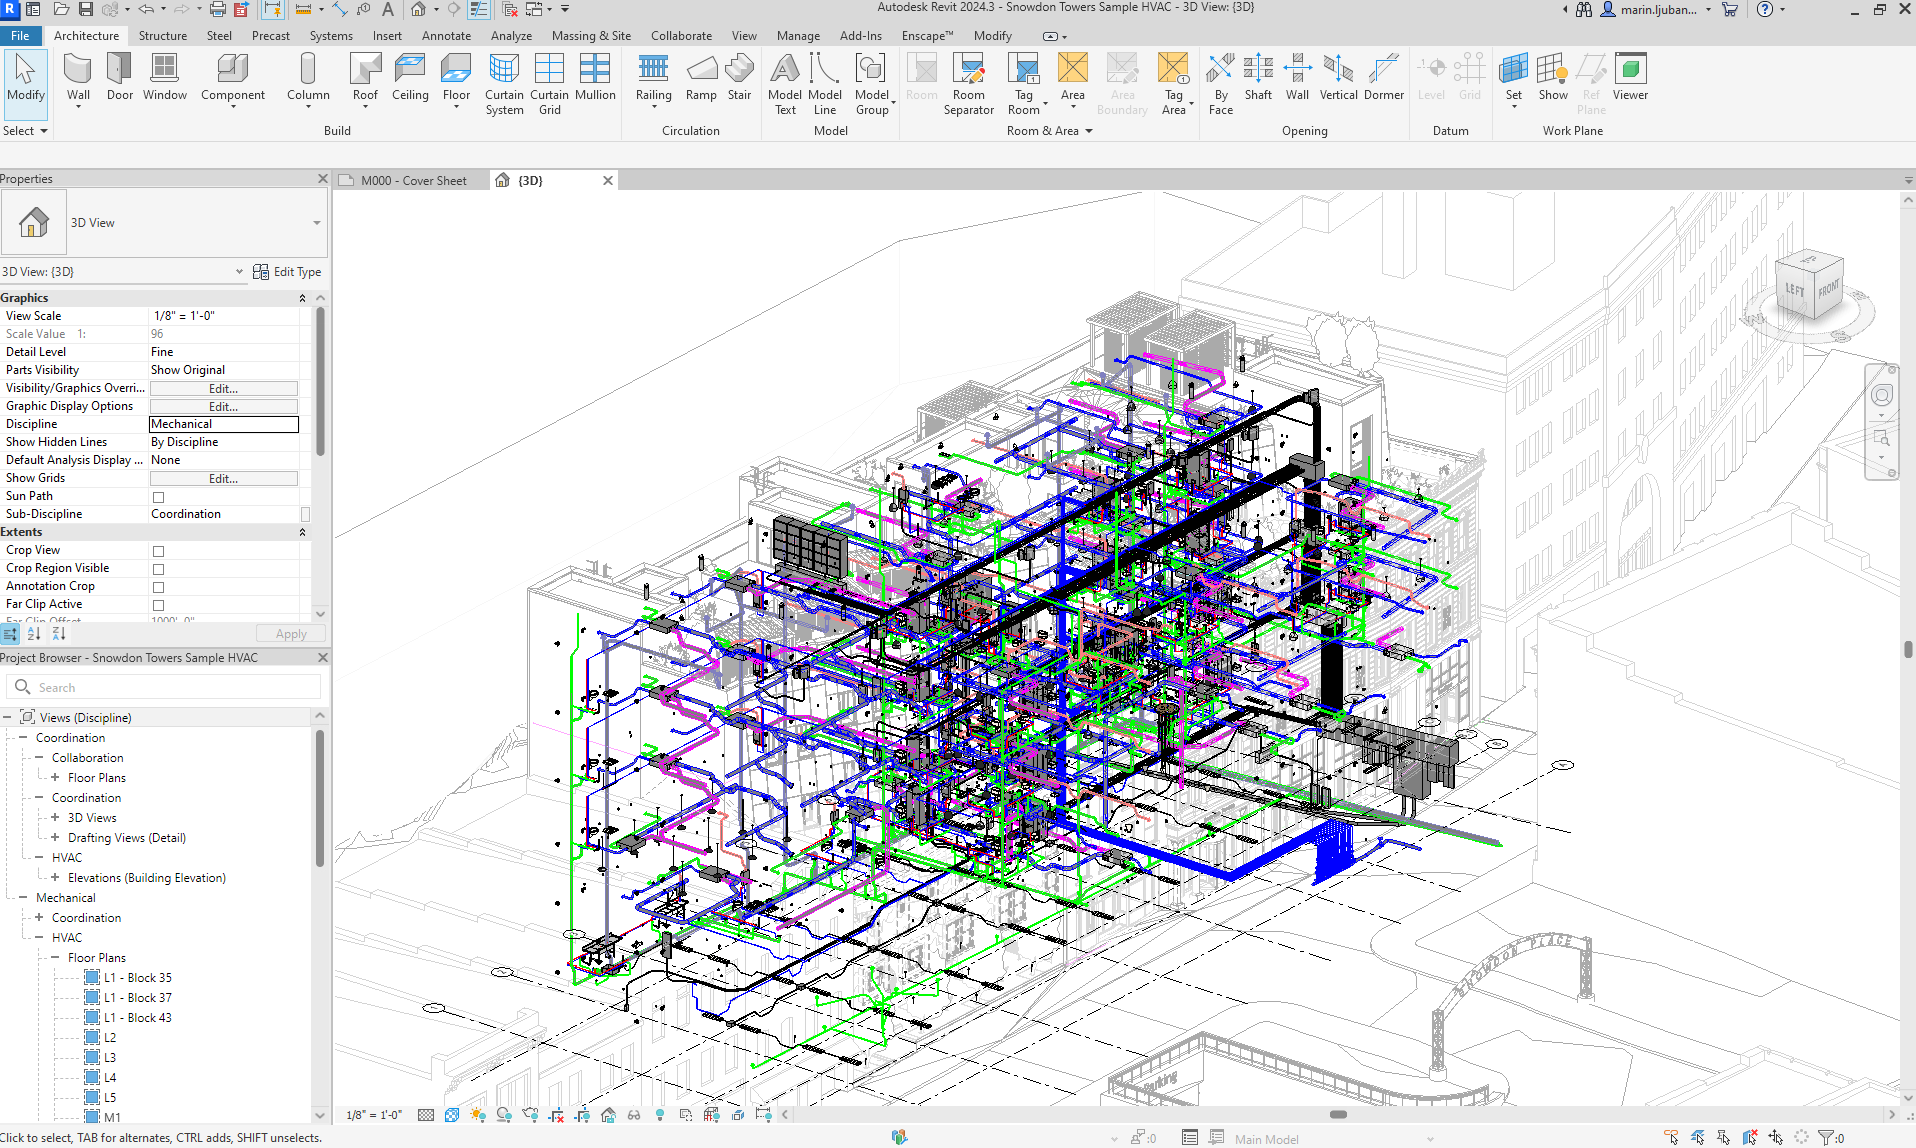Enable the Sun Path checkbox
1916x1148 pixels.
(158, 497)
